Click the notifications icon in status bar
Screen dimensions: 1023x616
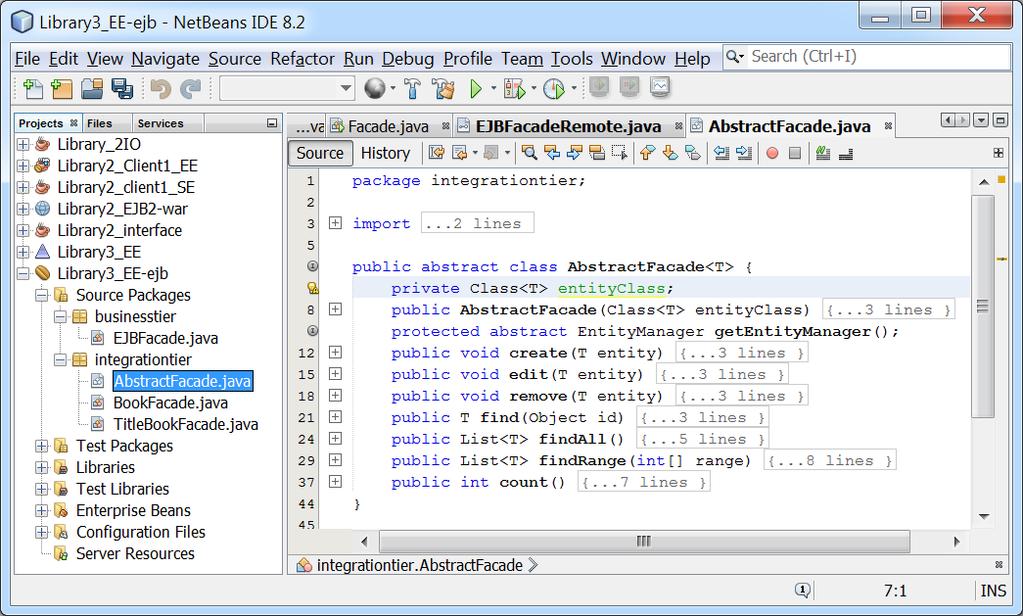point(802,591)
